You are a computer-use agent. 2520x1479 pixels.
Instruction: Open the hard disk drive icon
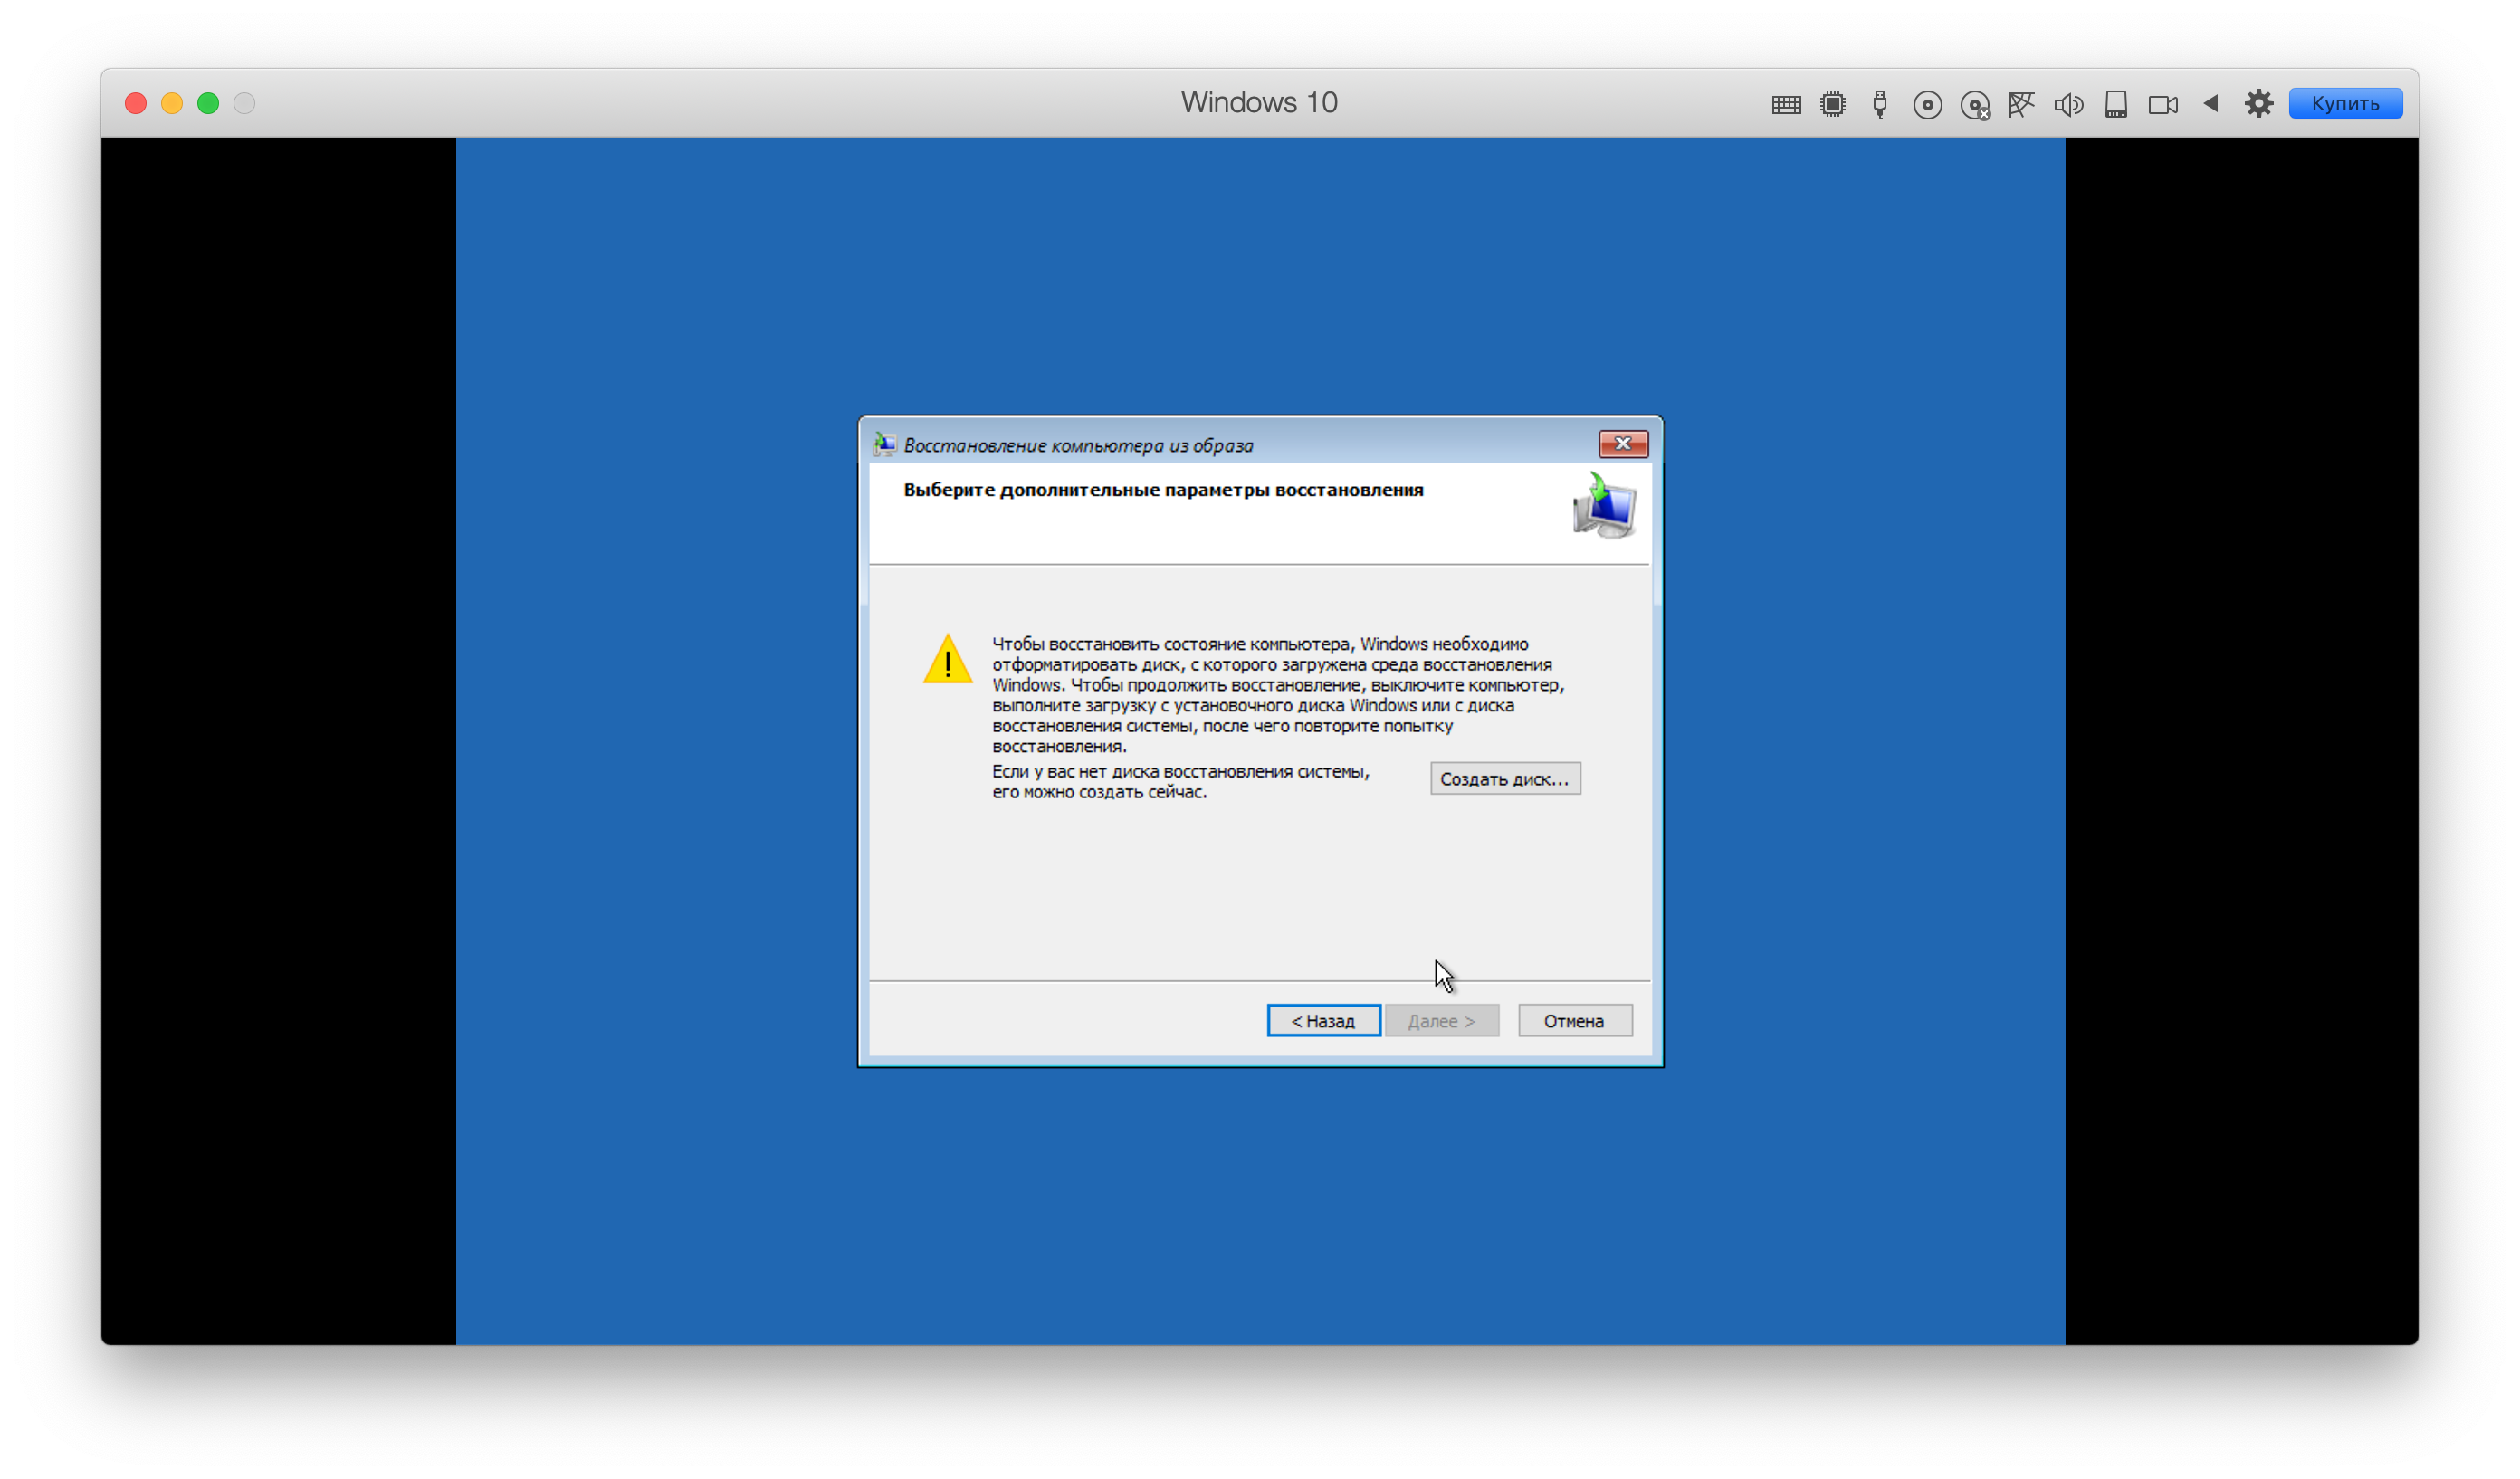point(2115,104)
